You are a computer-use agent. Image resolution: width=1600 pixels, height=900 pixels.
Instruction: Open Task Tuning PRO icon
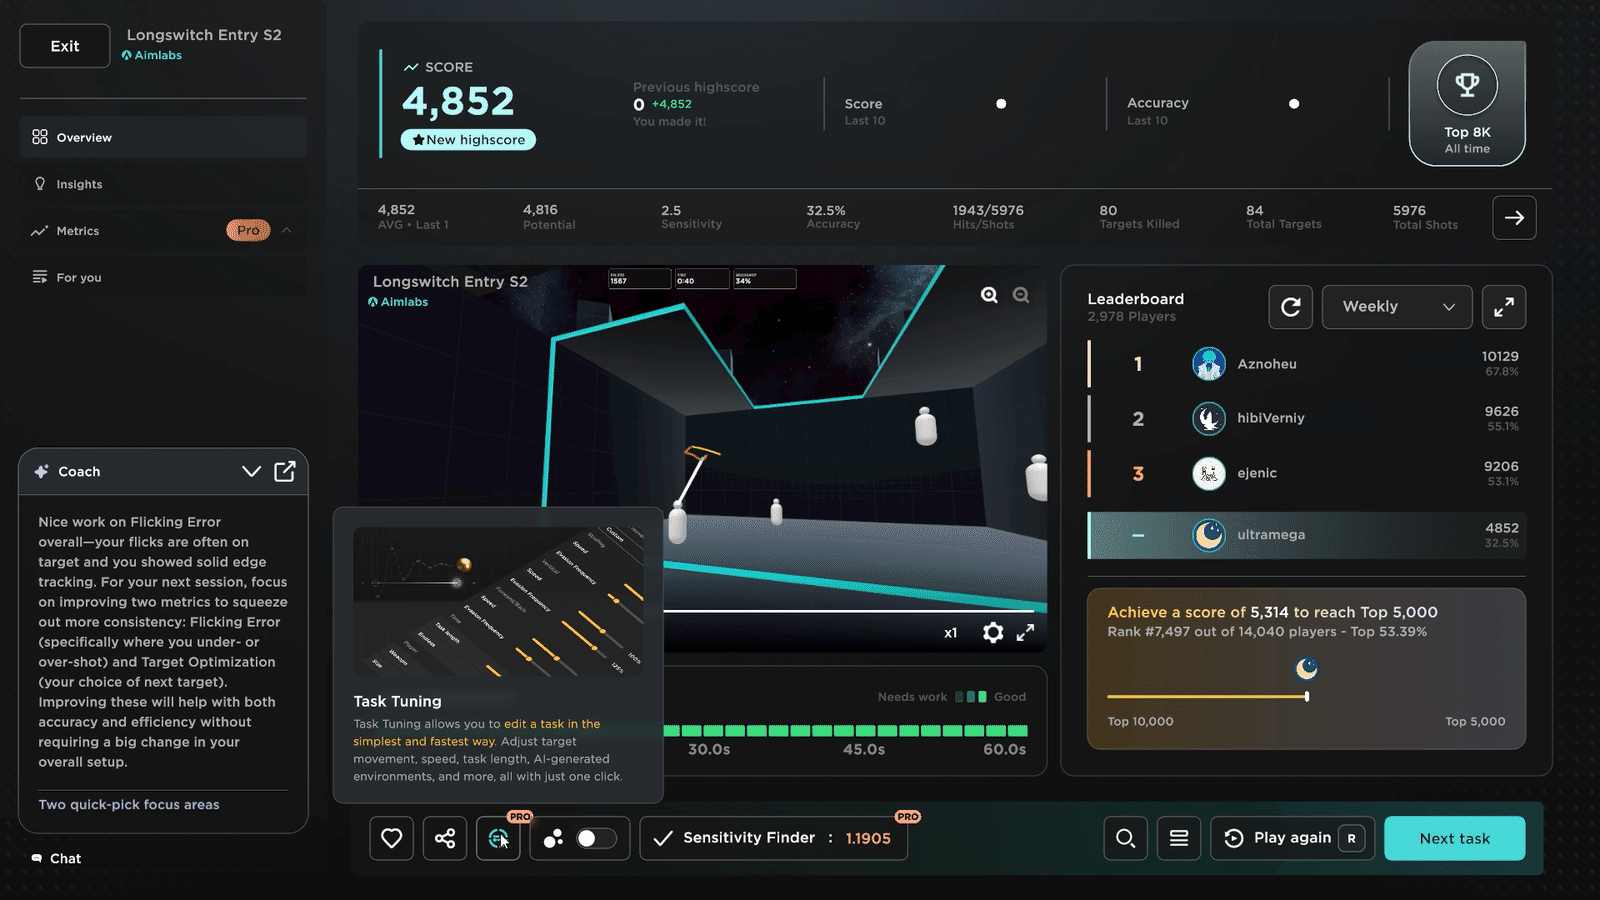coord(498,838)
